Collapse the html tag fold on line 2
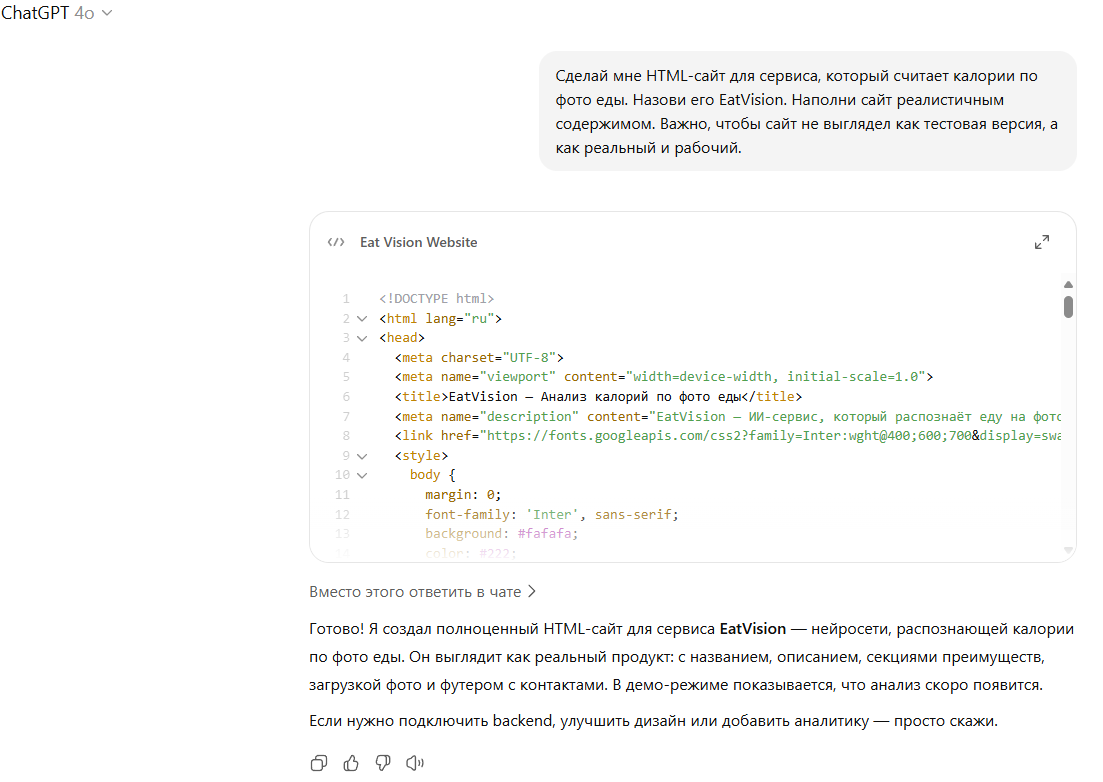 (x=362, y=319)
